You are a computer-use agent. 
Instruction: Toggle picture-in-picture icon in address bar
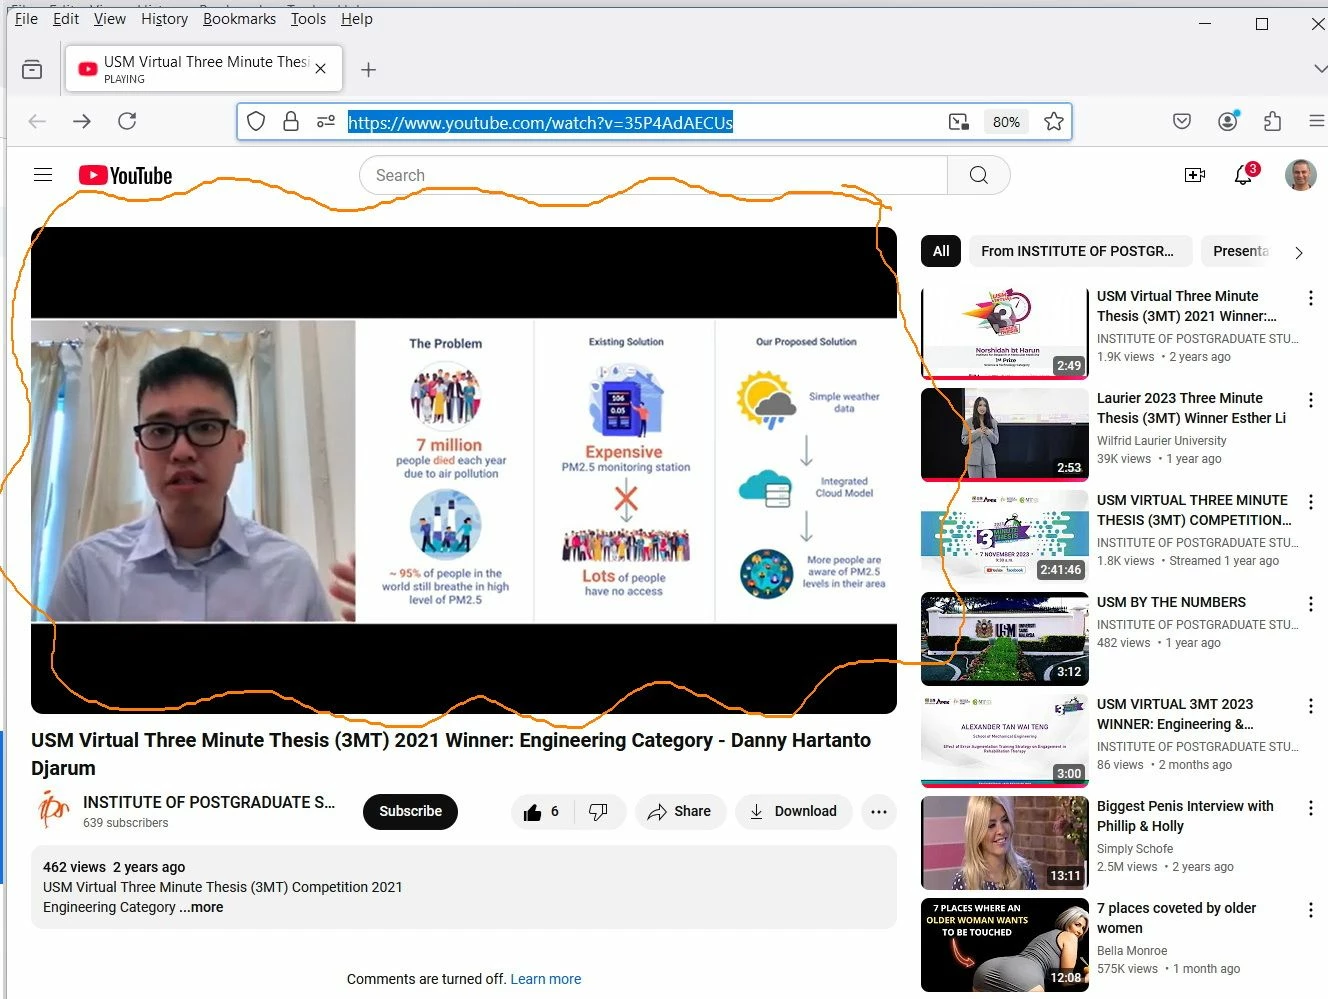click(x=959, y=121)
